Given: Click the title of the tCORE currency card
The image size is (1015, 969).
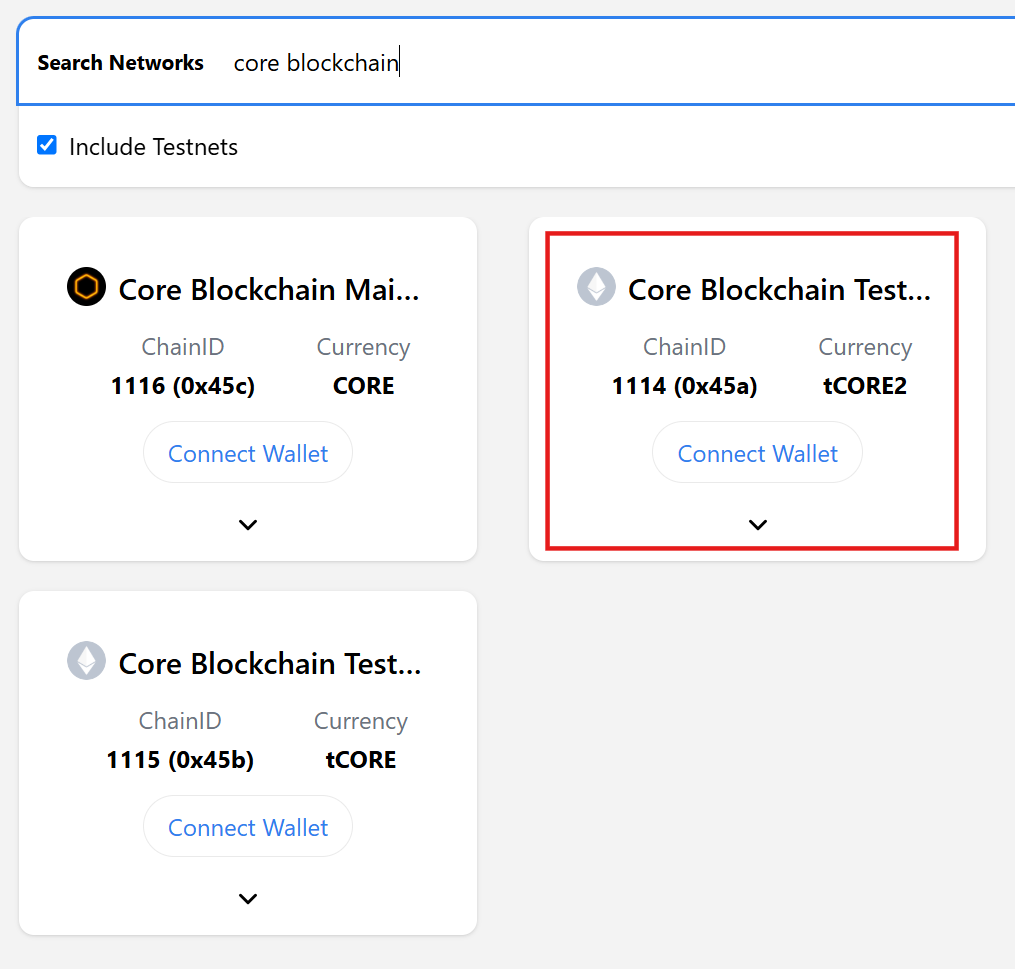Looking at the screenshot, I should [270, 663].
